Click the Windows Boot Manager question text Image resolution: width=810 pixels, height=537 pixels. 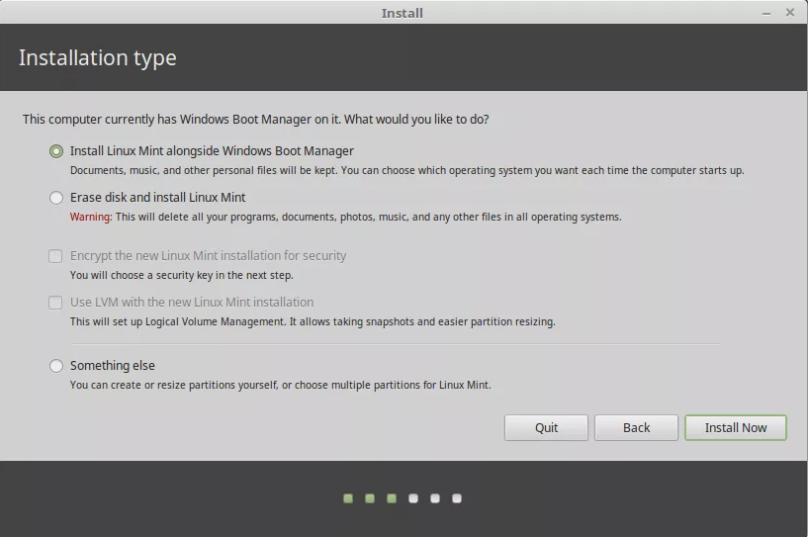pyautogui.click(x=256, y=119)
